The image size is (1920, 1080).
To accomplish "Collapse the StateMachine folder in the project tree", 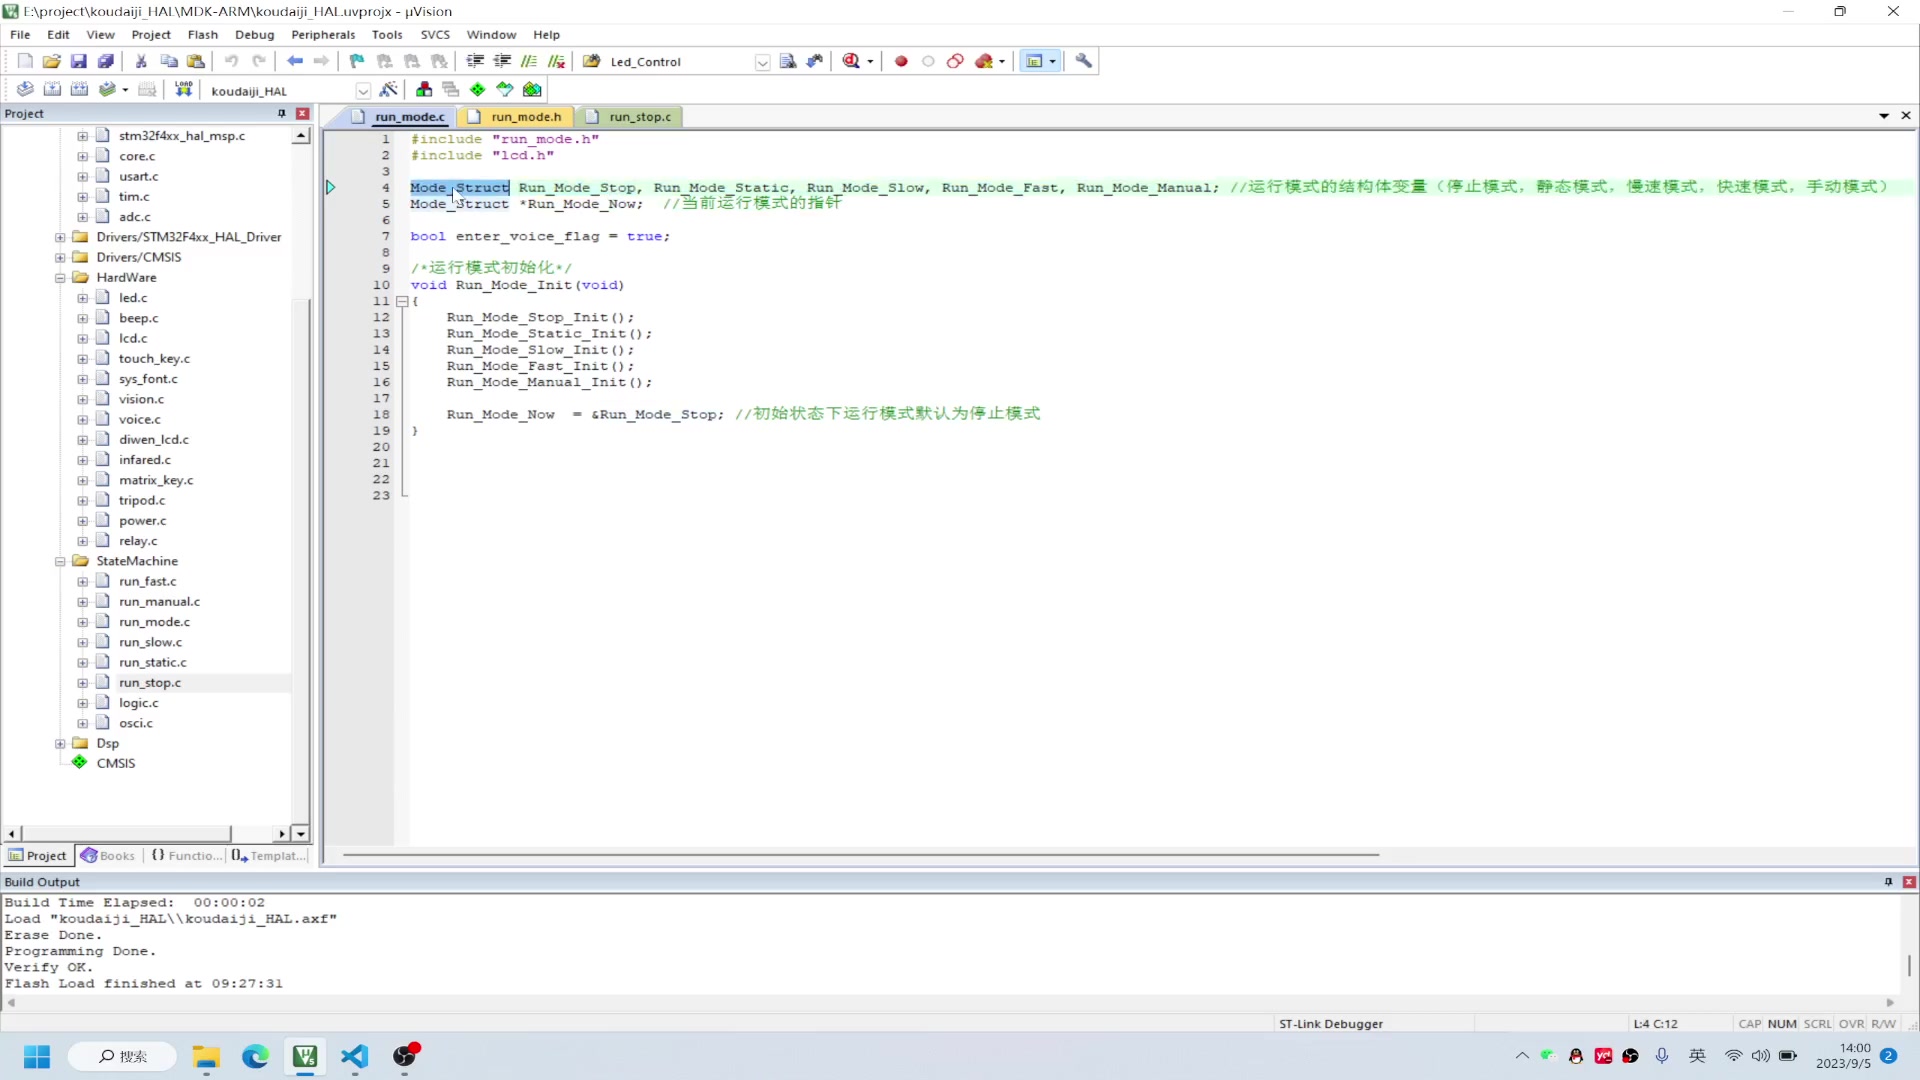I will [x=60, y=562].
